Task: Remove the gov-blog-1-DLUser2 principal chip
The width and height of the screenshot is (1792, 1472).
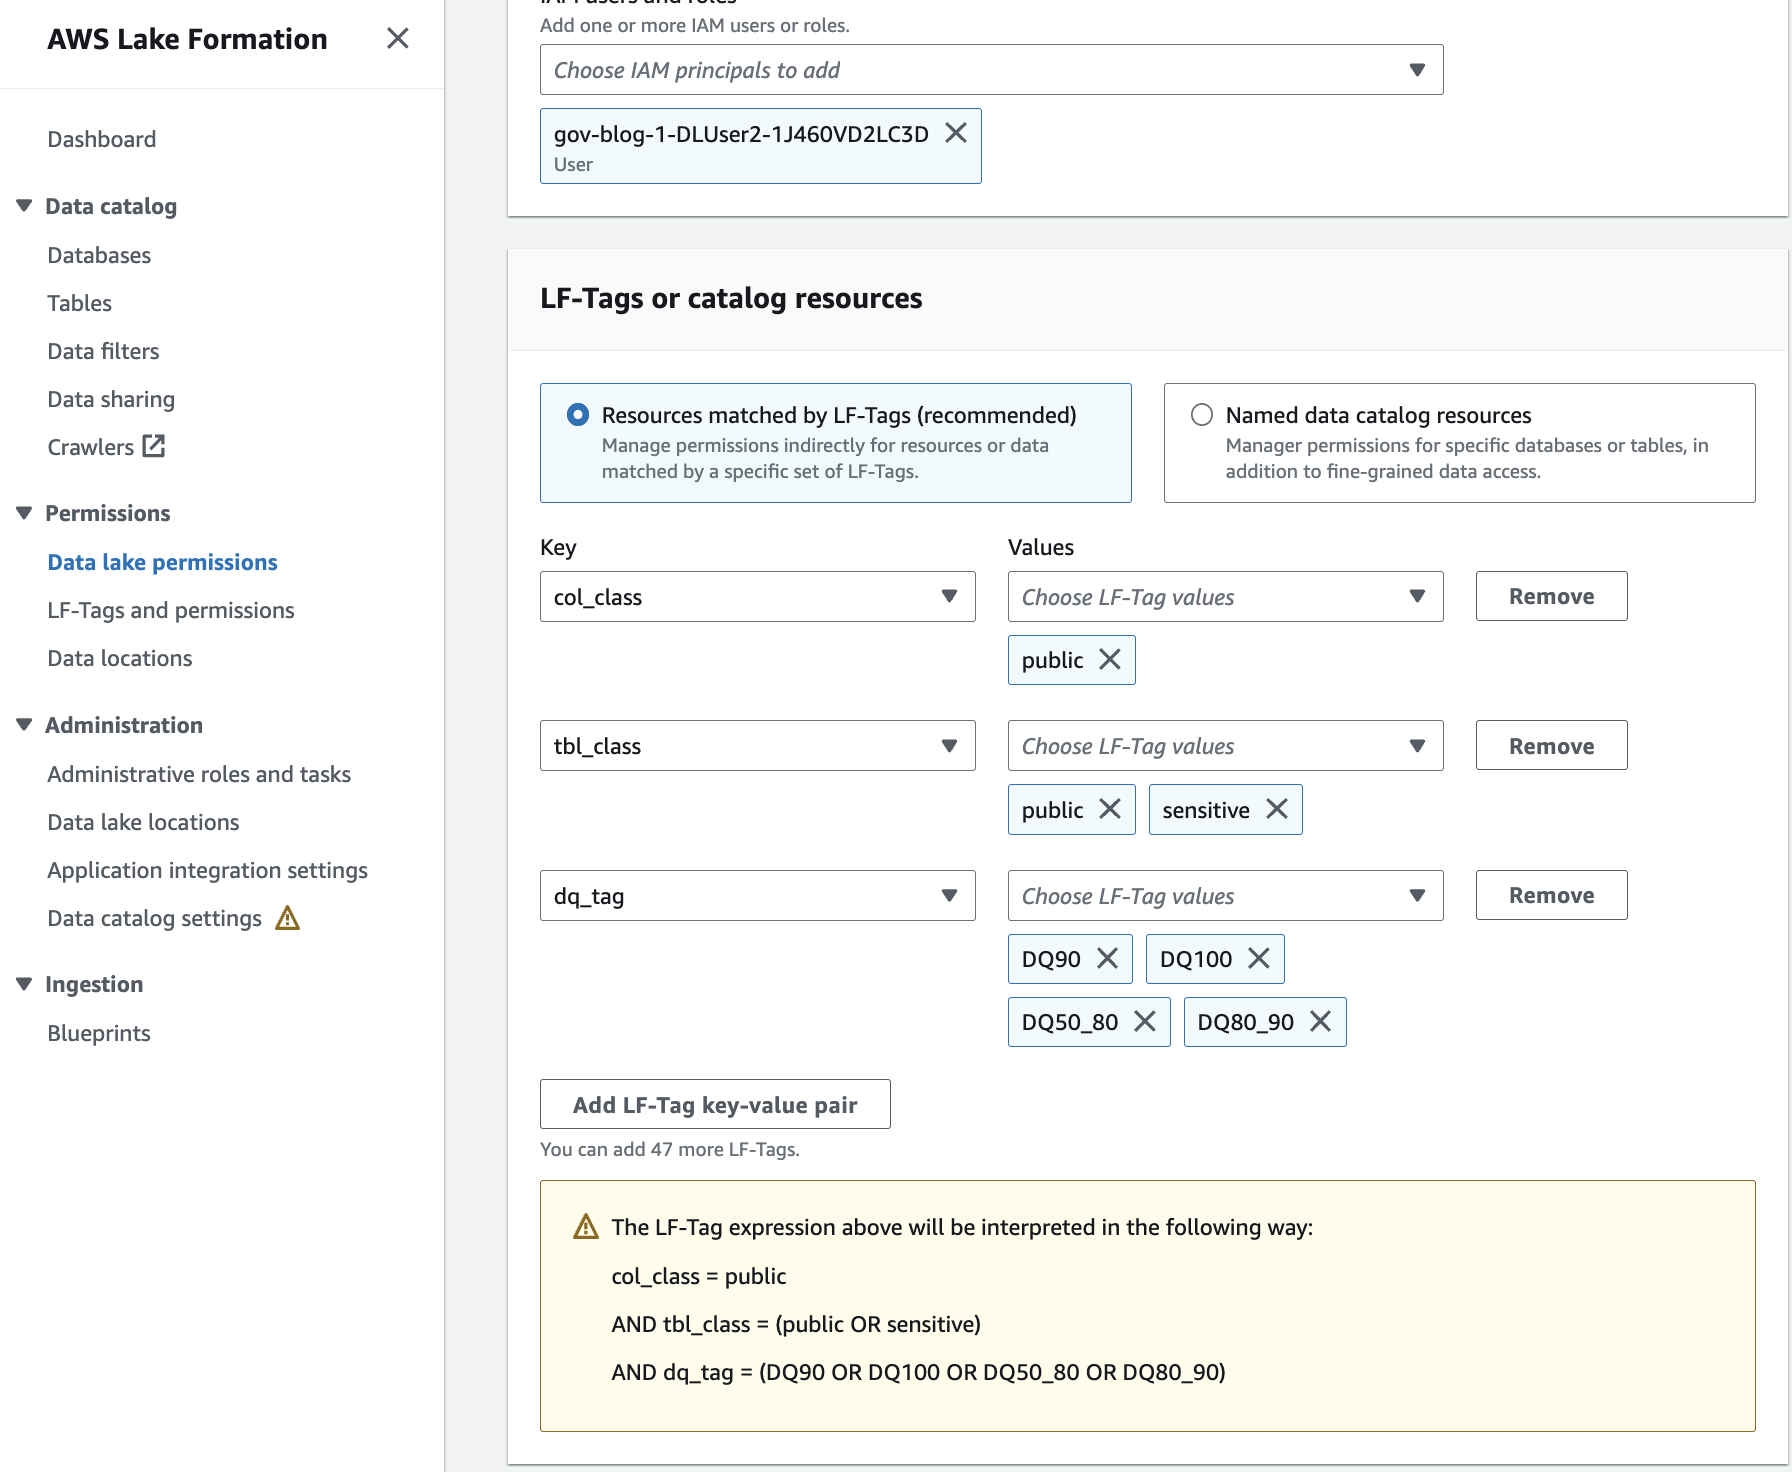Action: (956, 133)
